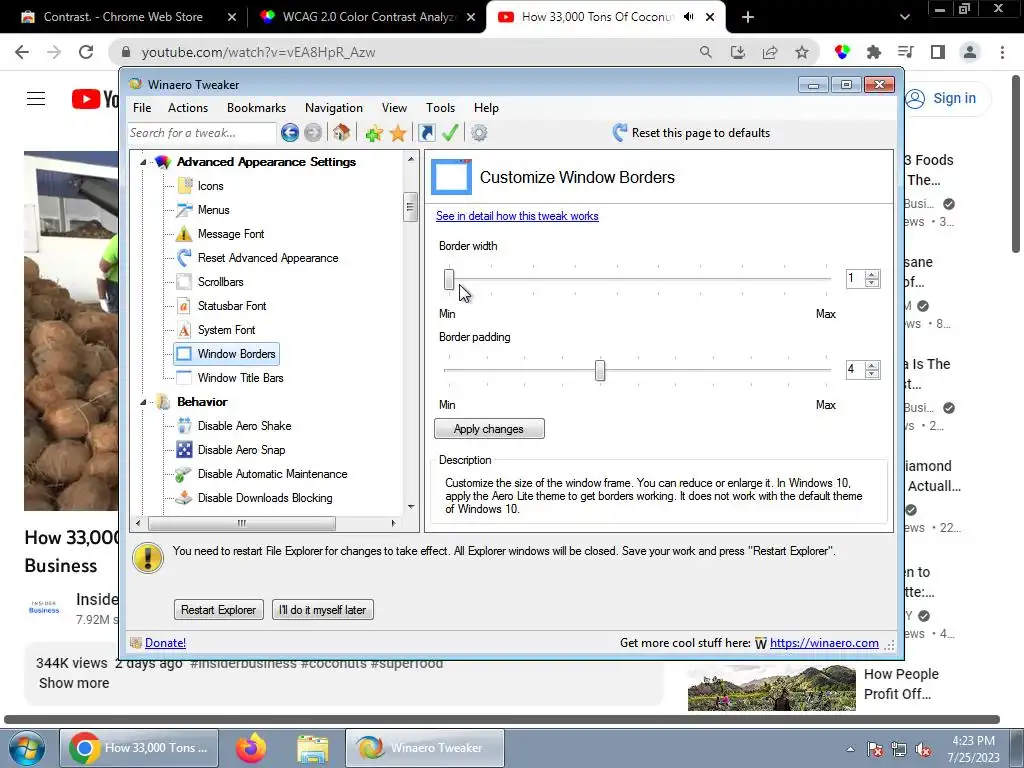Click the Border width slider thumb
The image size is (1024, 768).
[x=449, y=280]
